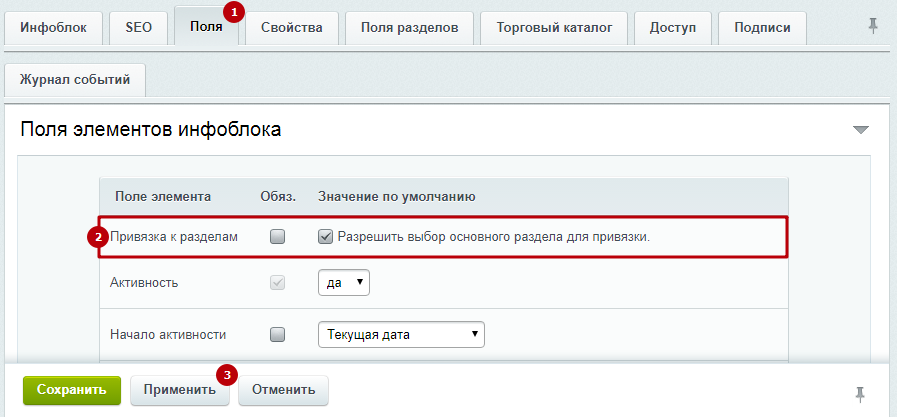This screenshot has height=417, width=897.
Task: Collapse the Поля элементов инфоблока section
Action: coord(860,130)
